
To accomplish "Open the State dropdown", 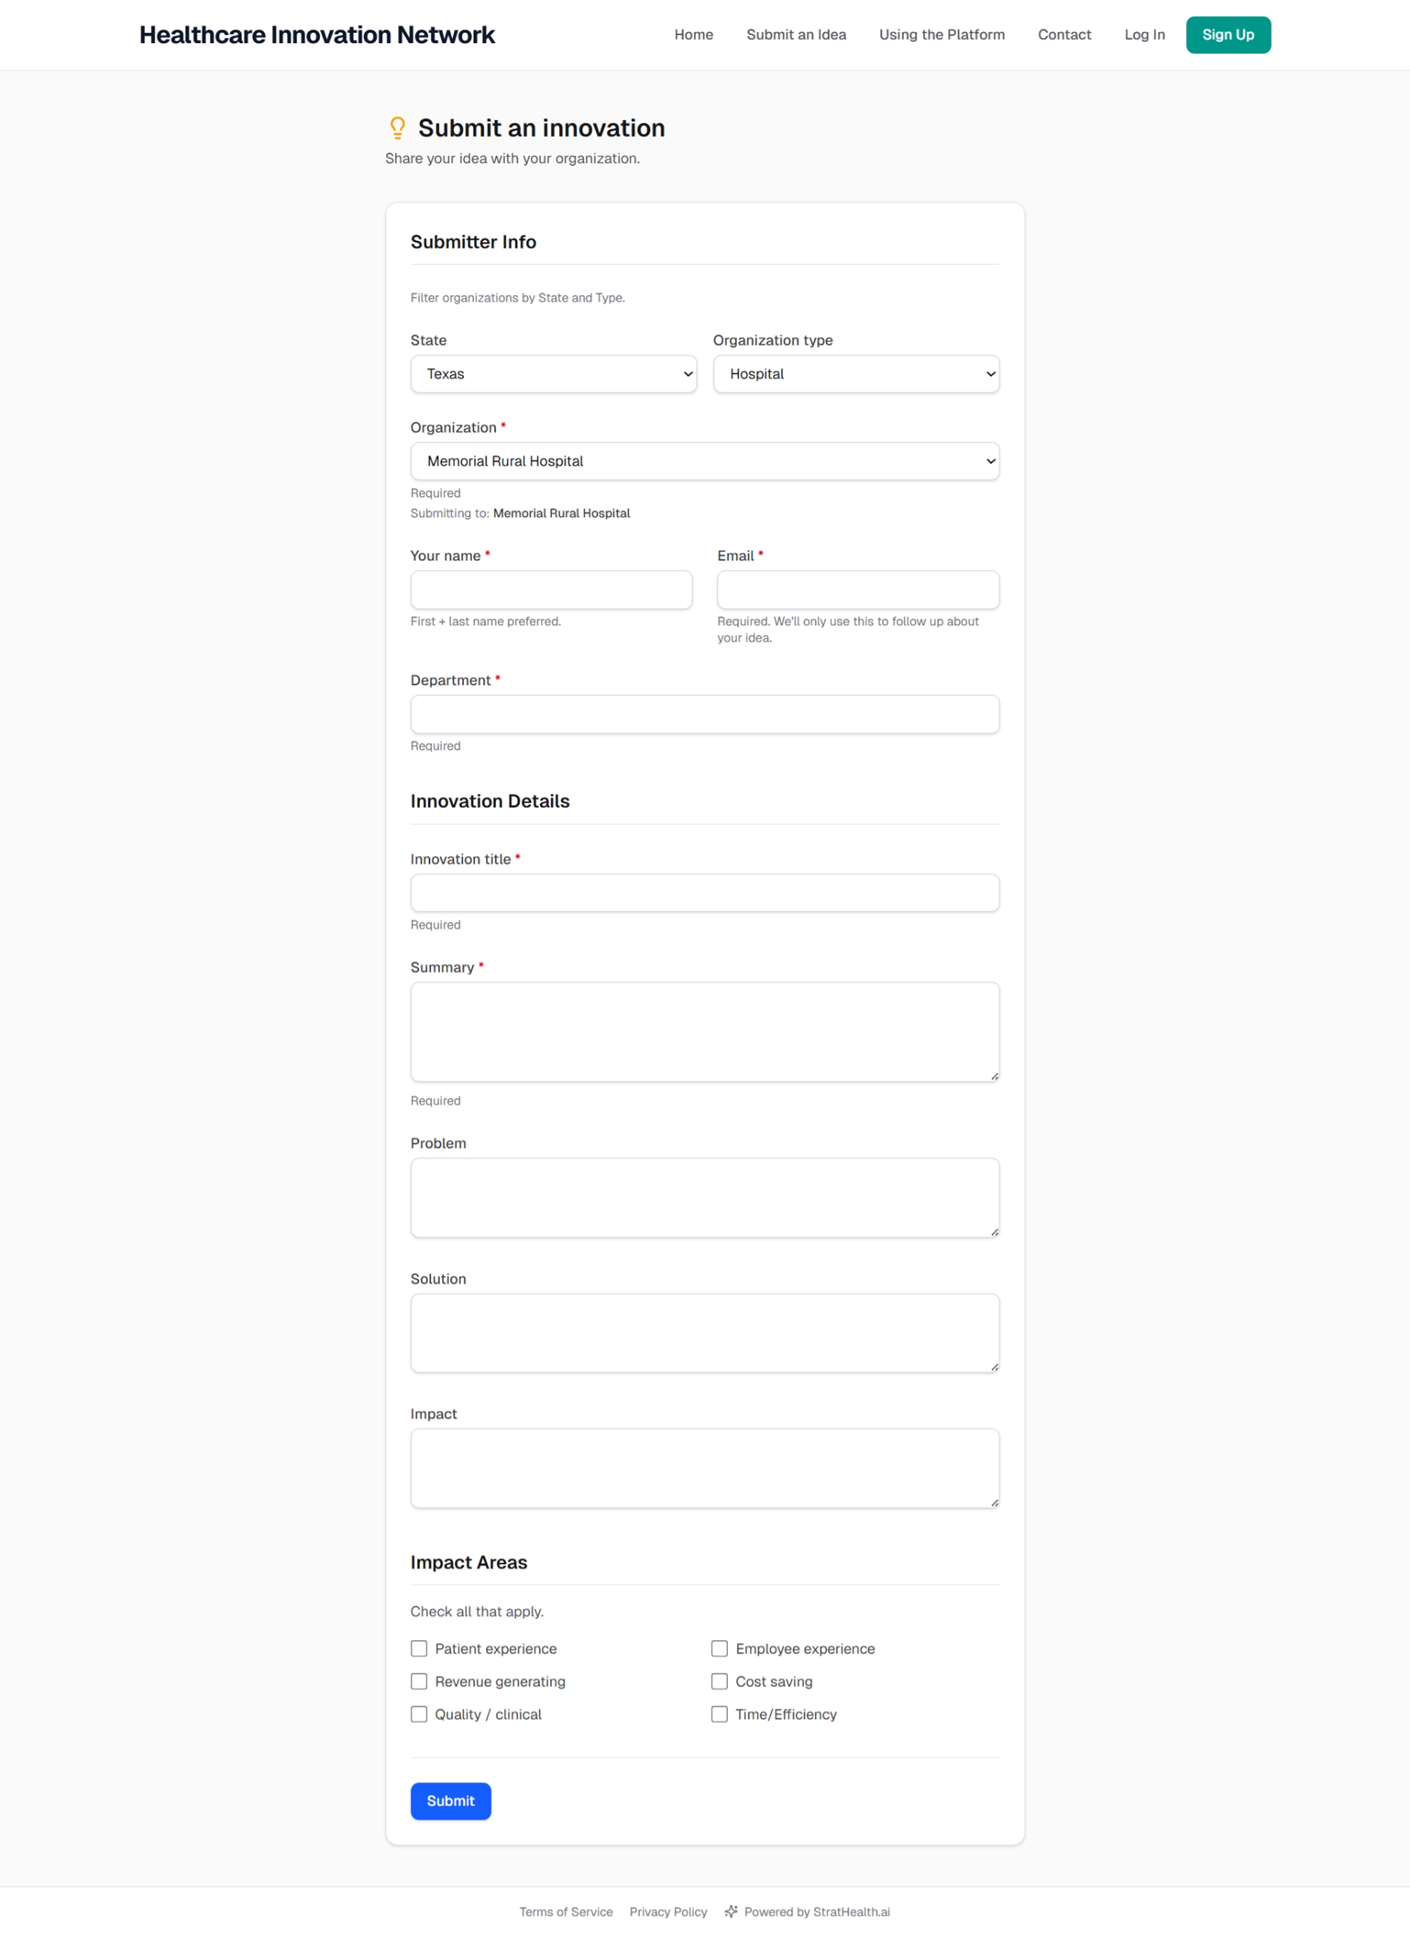I will [553, 374].
